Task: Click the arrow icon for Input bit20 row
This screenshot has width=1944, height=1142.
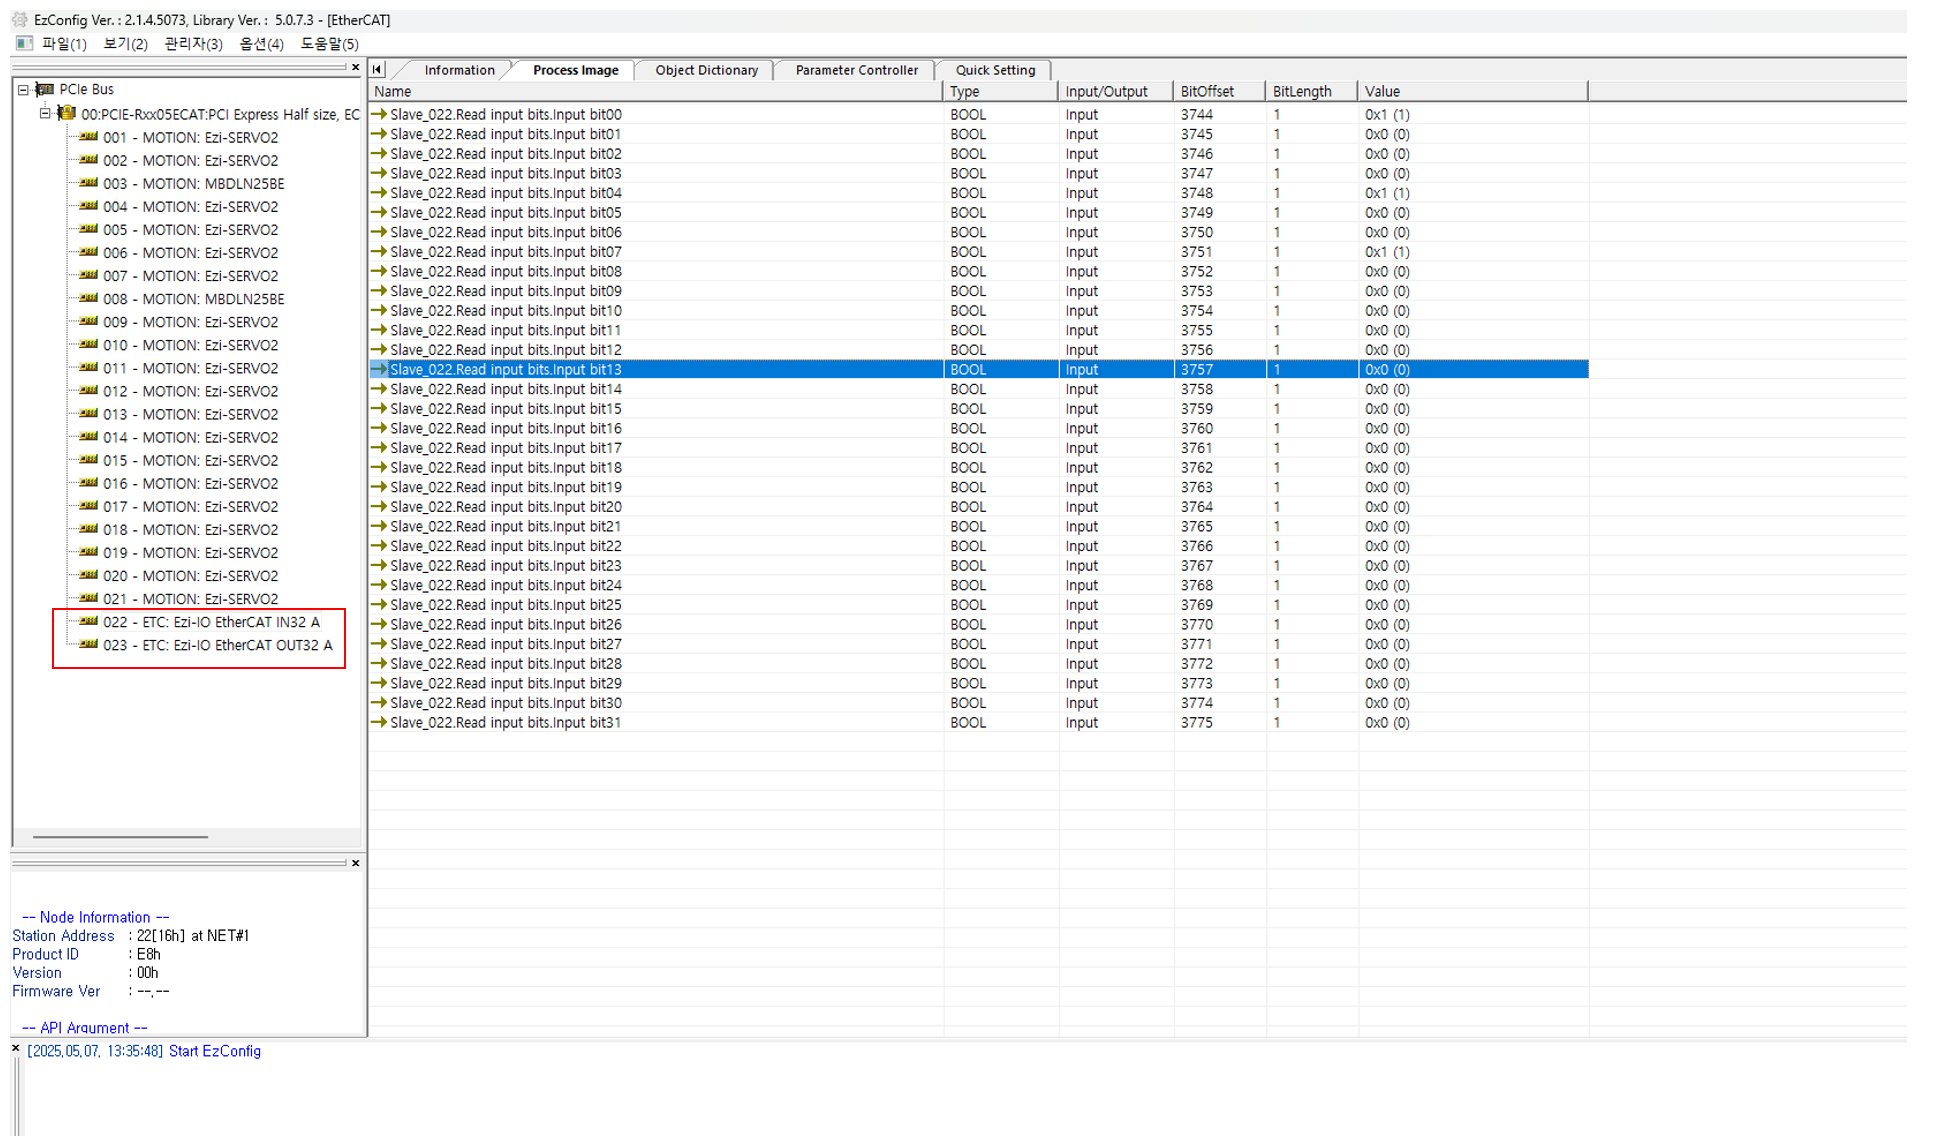Action: click(379, 507)
